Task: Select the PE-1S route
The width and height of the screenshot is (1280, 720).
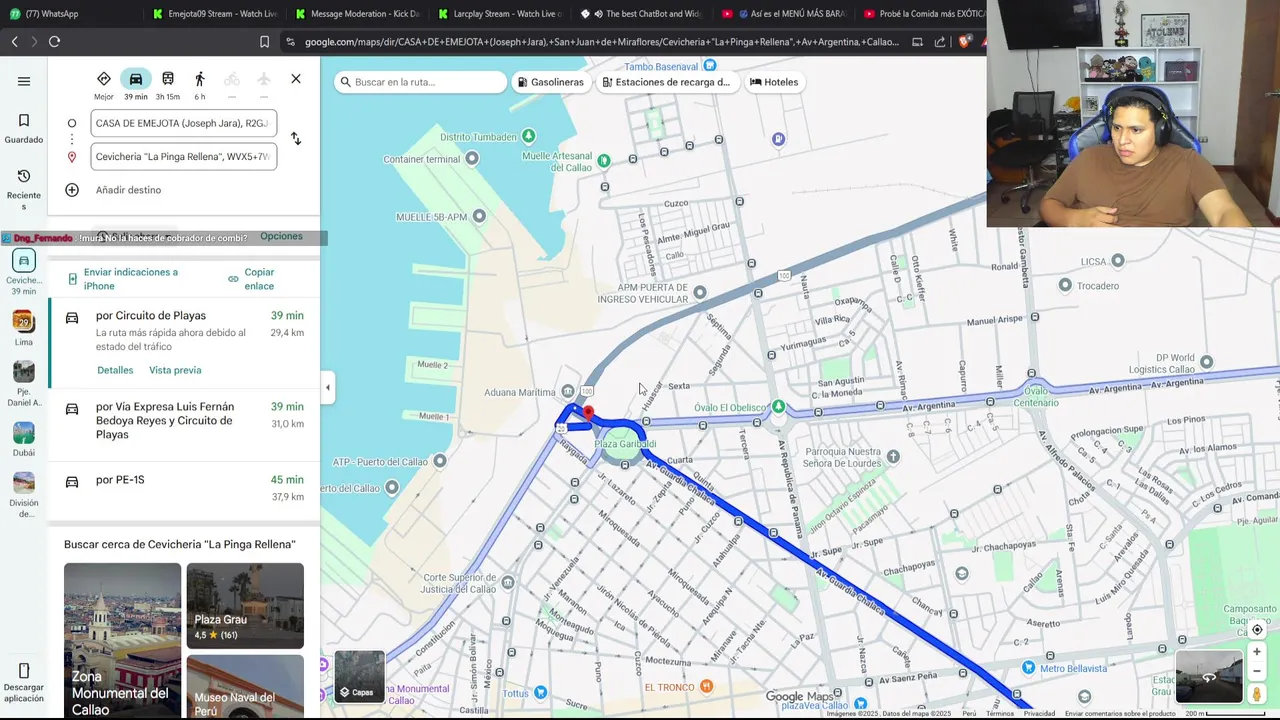Action: click(184, 488)
